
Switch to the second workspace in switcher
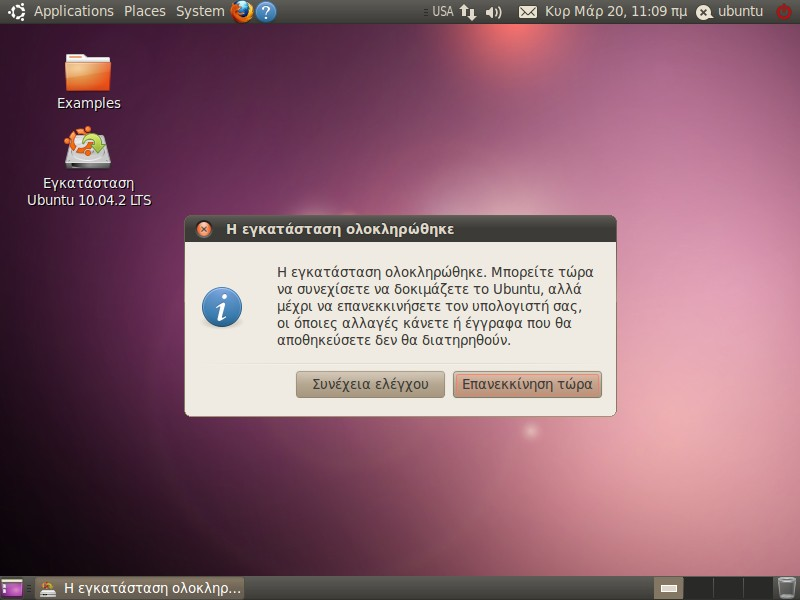[698, 588]
